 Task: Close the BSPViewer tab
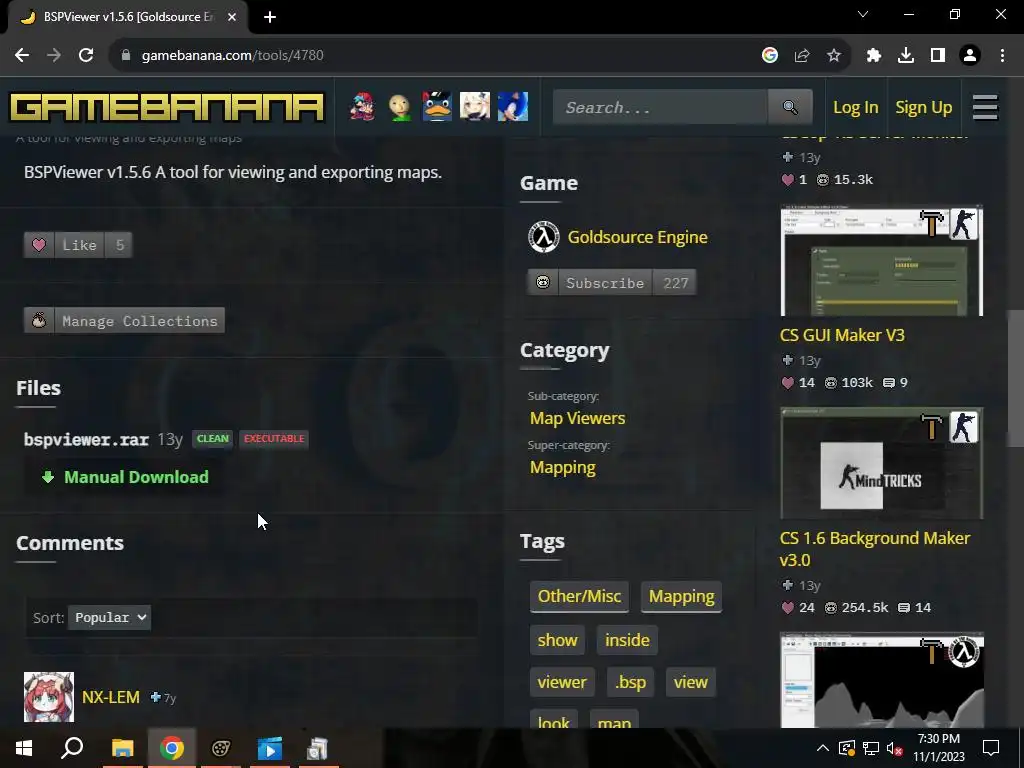click(x=232, y=17)
